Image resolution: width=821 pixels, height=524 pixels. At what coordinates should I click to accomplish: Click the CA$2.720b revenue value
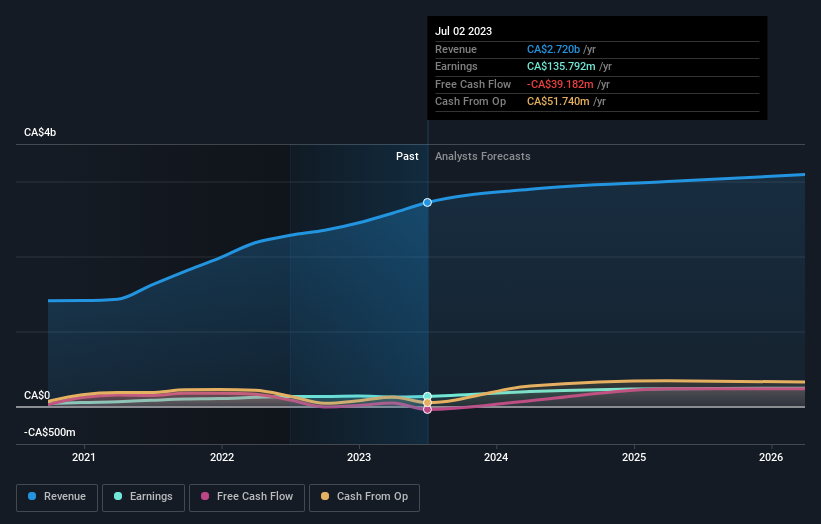(x=553, y=49)
